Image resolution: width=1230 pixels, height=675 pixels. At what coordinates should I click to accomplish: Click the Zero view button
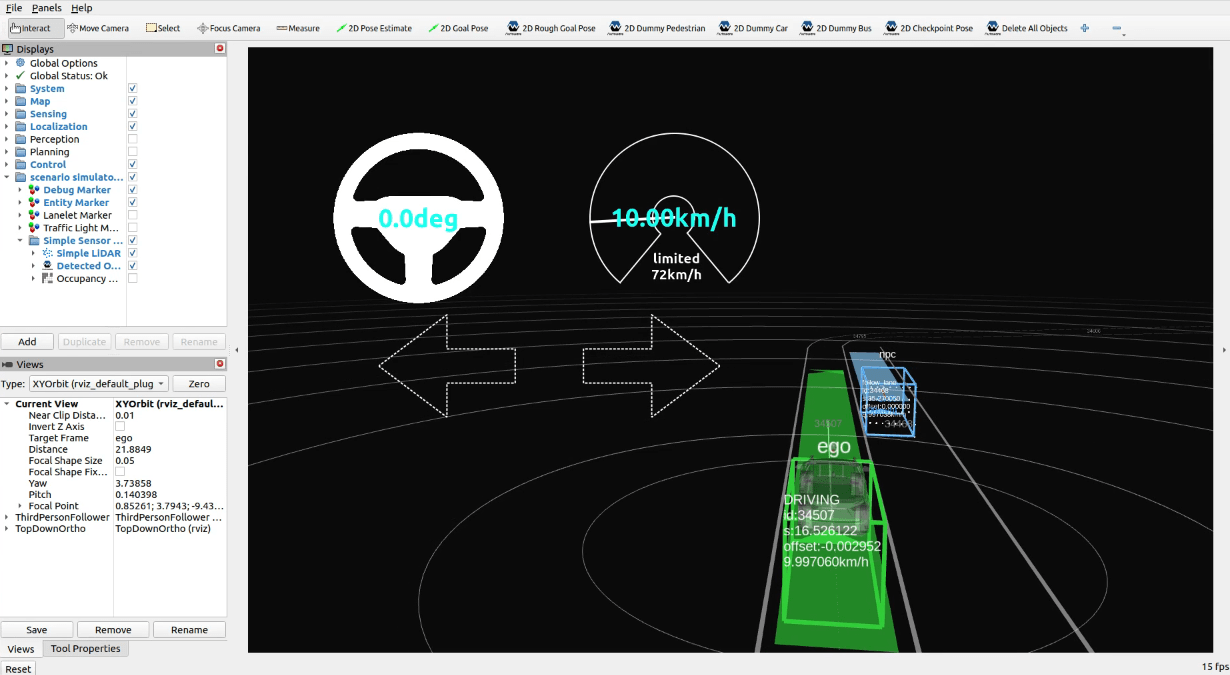[198, 383]
